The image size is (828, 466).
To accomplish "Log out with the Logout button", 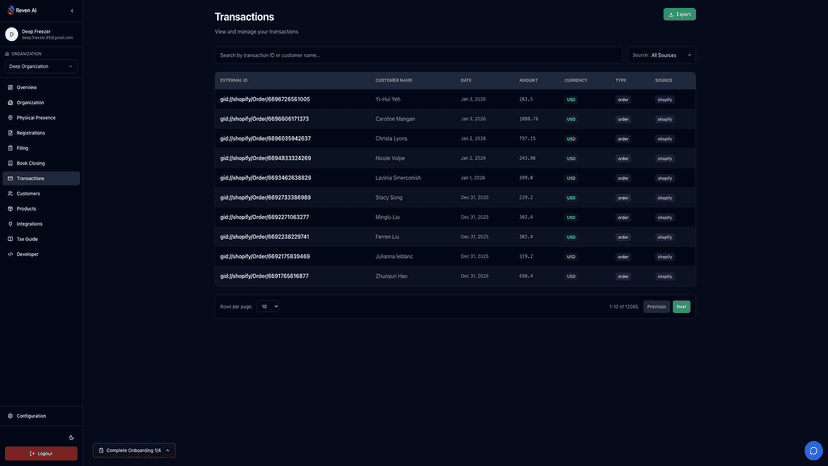I will point(41,453).
